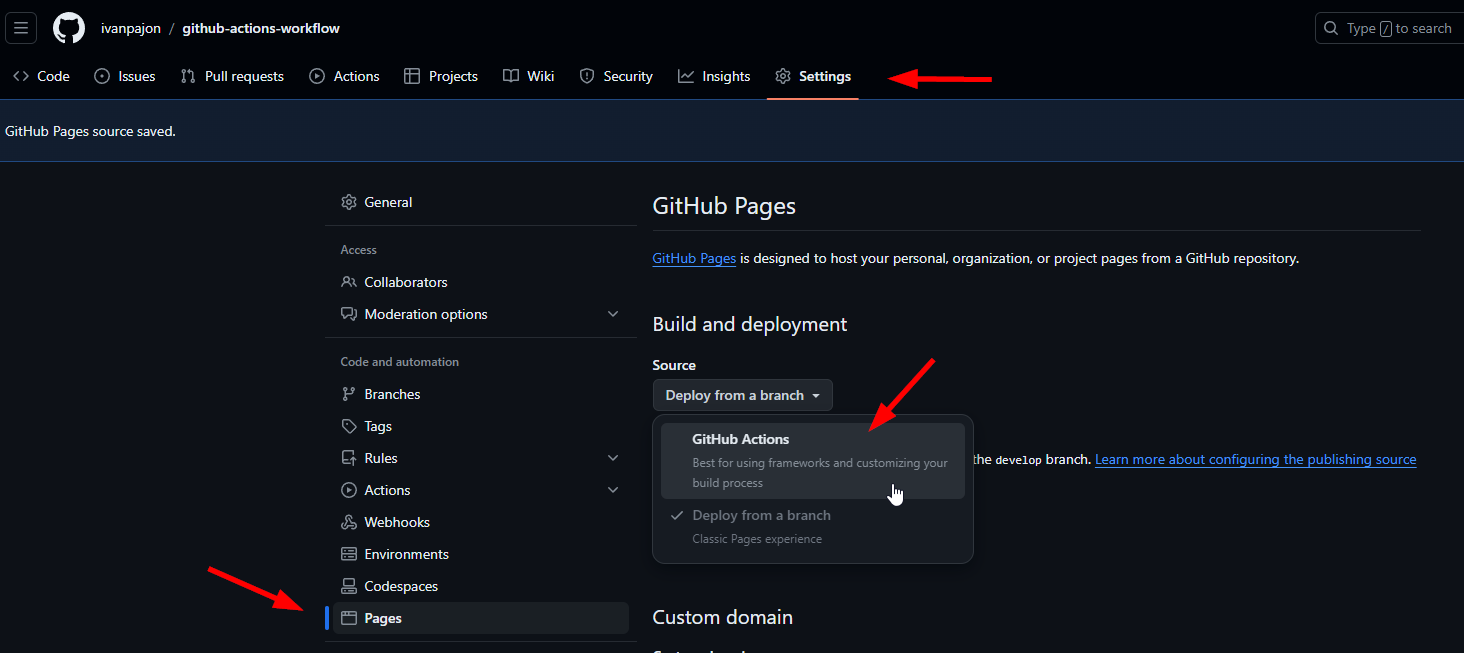1464x653 pixels.
Task: Click the Collaborators people icon
Action: click(x=349, y=282)
